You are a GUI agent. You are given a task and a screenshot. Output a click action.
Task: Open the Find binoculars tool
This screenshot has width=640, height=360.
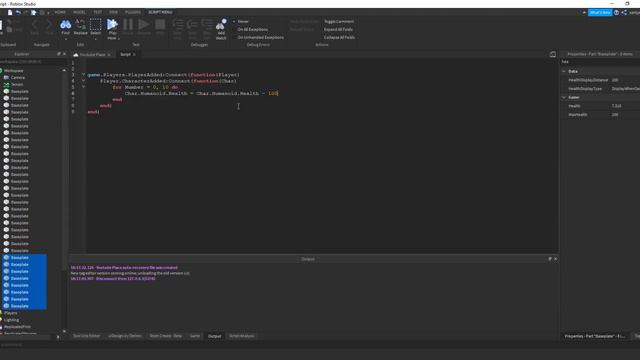tap(65, 25)
